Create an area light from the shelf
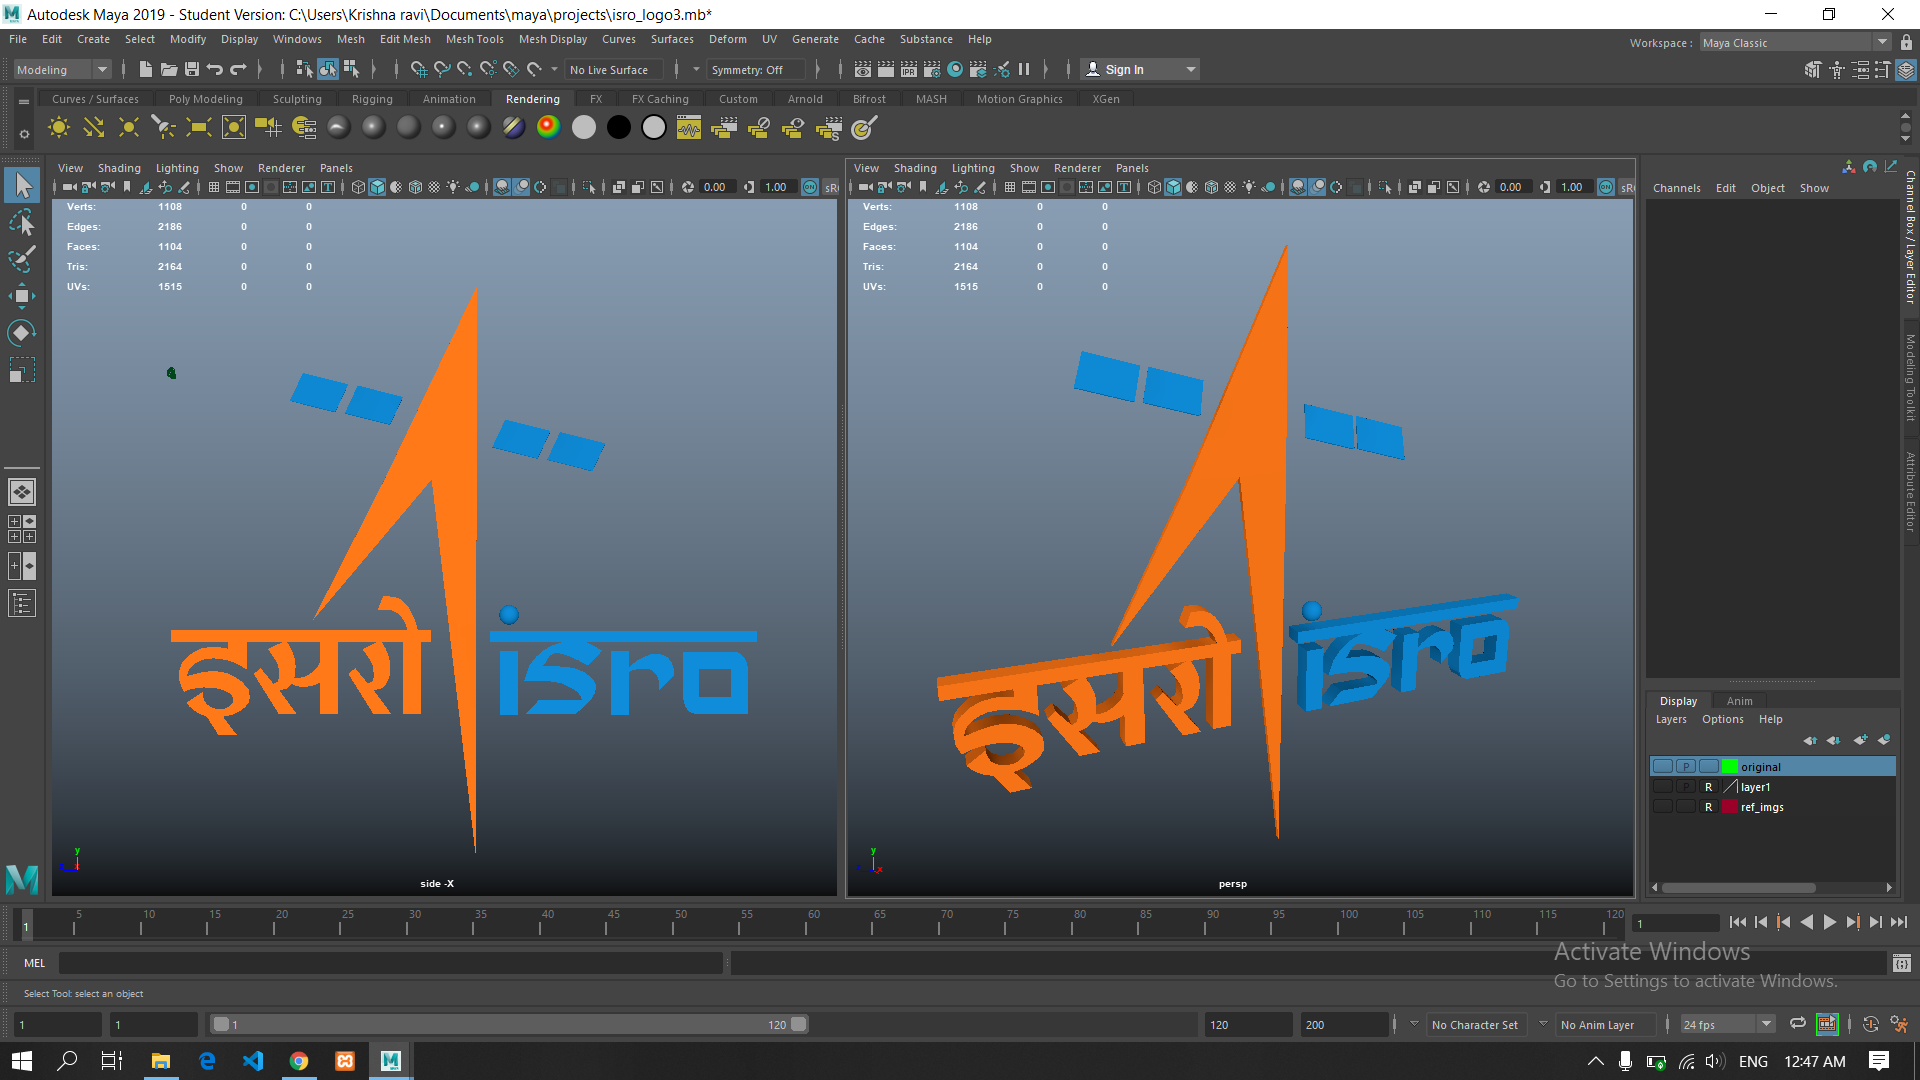This screenshot has height=1080, width=1920. point(199,127)
